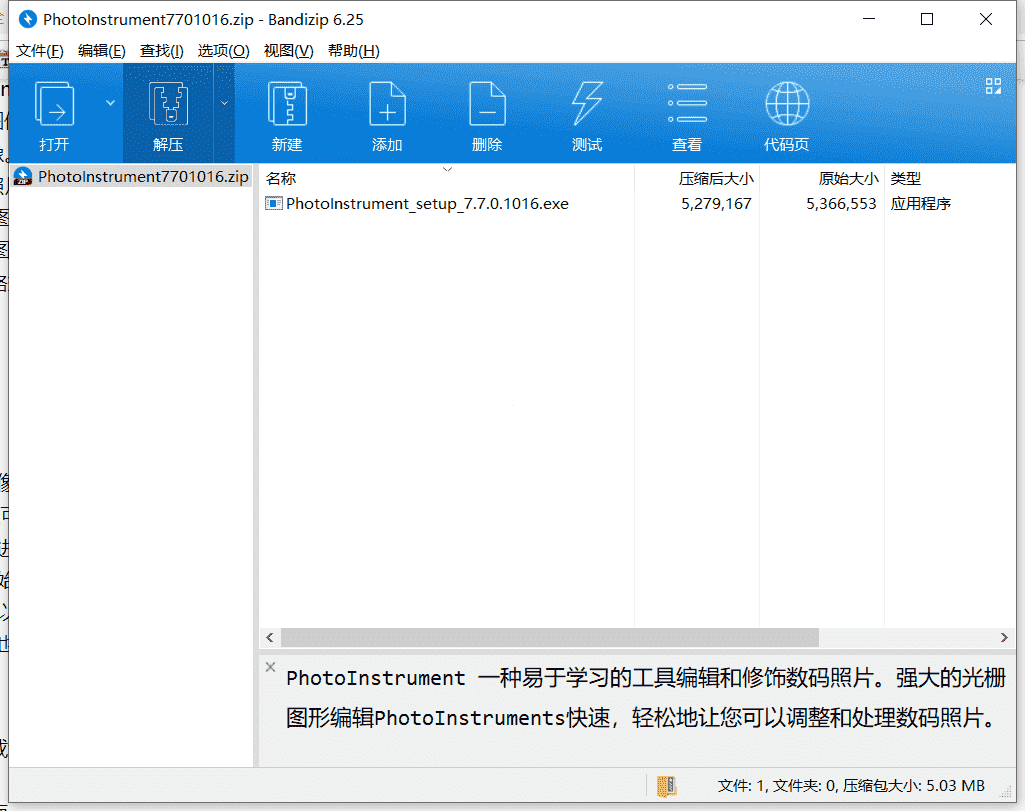Click the exe file's application icon

(273, 203)
